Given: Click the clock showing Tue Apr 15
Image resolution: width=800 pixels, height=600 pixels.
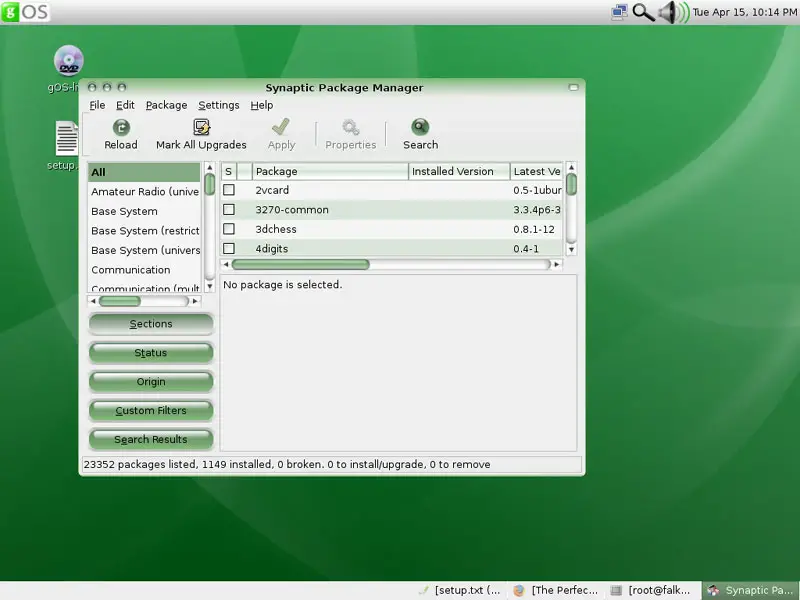Looking at the screenshot, I should click(744, 12).
